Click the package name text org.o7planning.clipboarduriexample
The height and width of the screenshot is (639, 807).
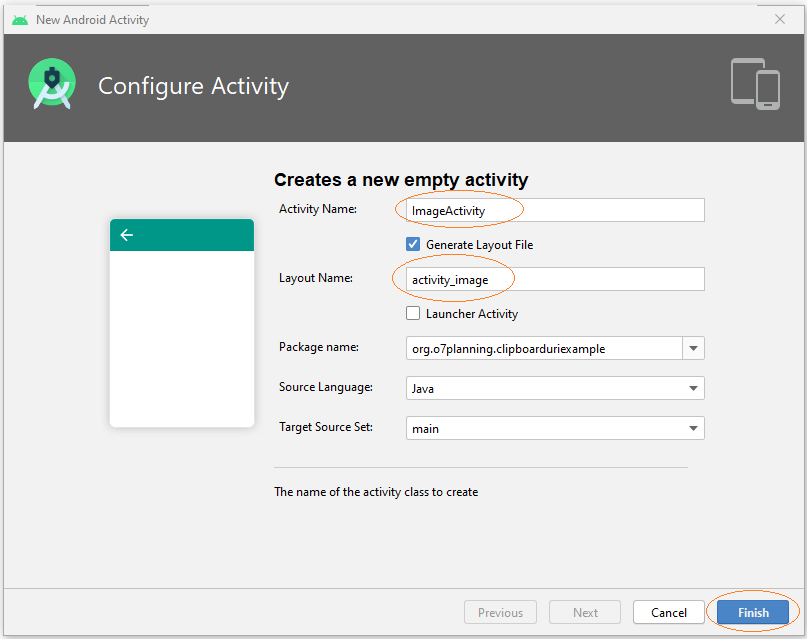(508, 349)
